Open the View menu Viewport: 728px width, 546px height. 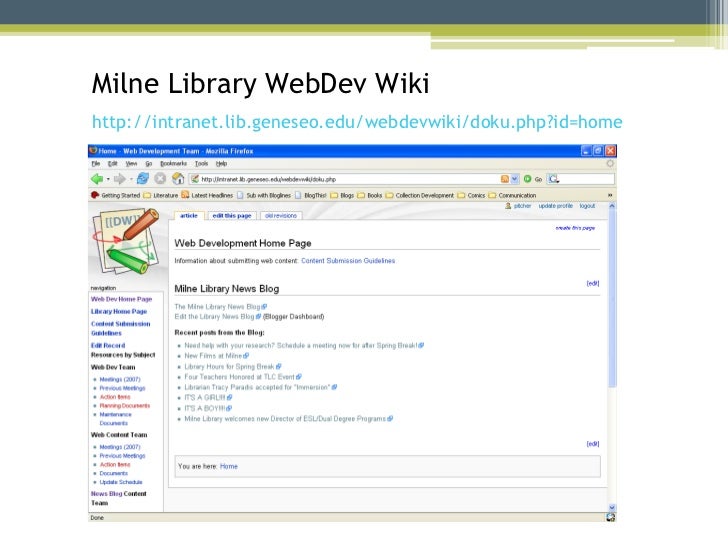tap(131, 163)
